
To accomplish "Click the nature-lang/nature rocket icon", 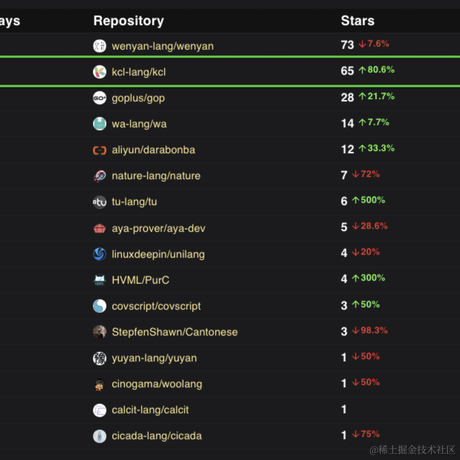I will 99,176.
